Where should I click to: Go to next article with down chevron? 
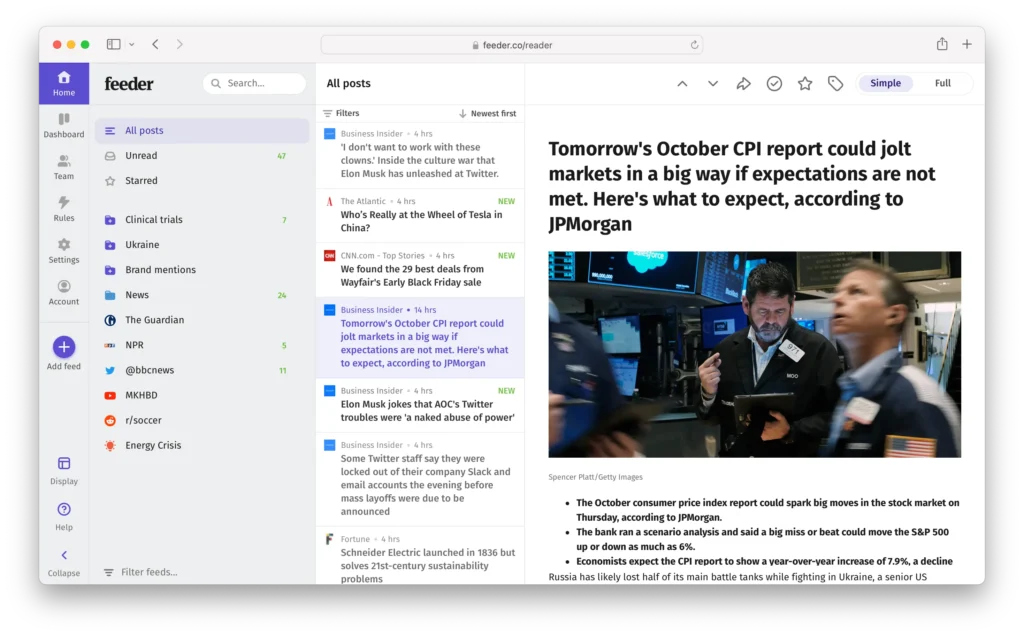[x=713, y=84]
